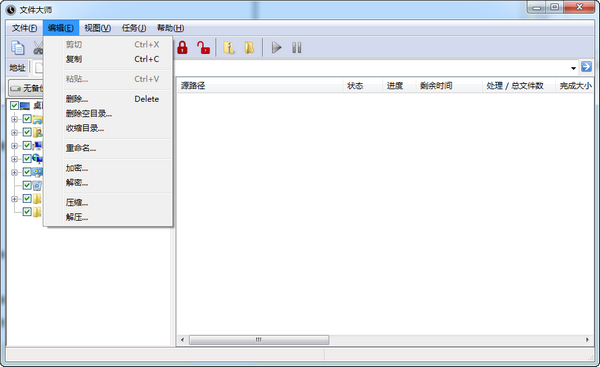The image size is (600, 367).
Task: Uncheck the user folder row checkbox
Action: click(x=27, y=132)
